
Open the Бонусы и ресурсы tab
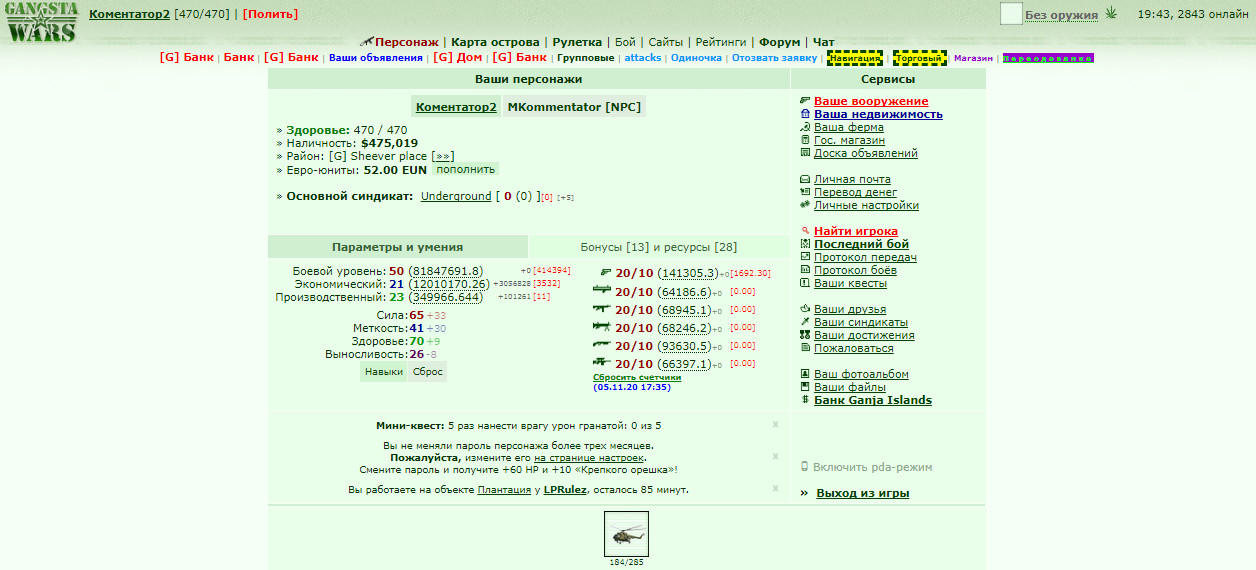[659, 247]
